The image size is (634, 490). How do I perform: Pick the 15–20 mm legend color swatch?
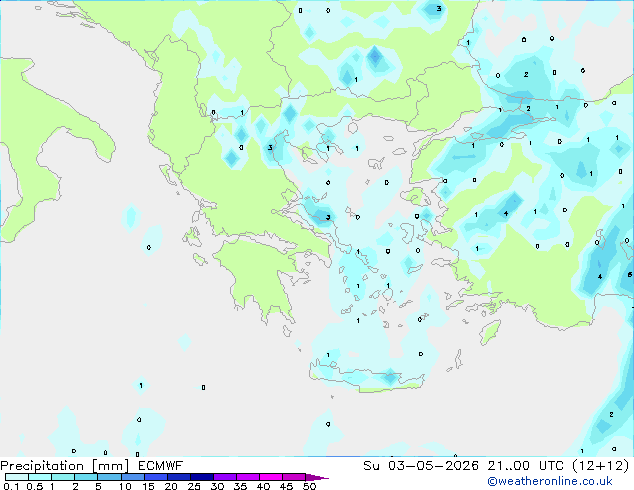(155, 477)
